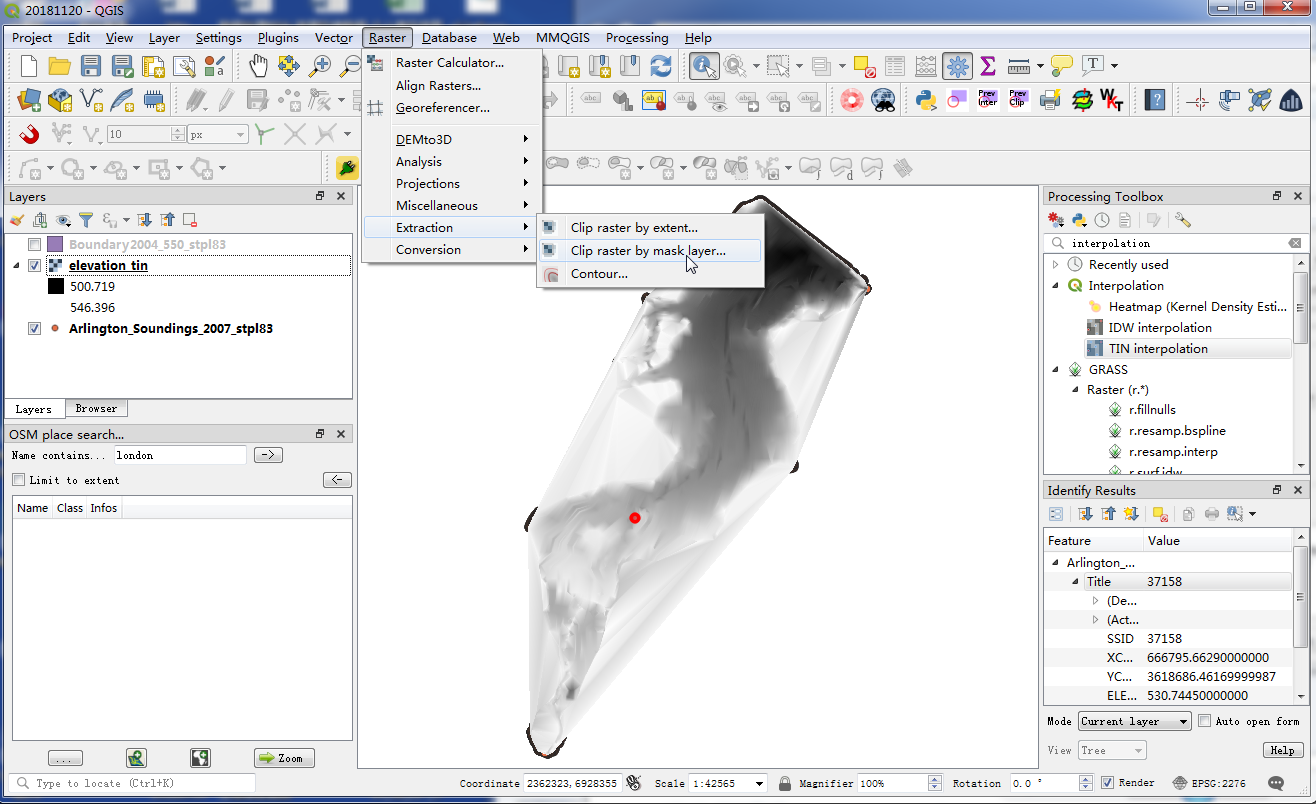Open layer styling brush in Layers panel

tap(17, 220)
